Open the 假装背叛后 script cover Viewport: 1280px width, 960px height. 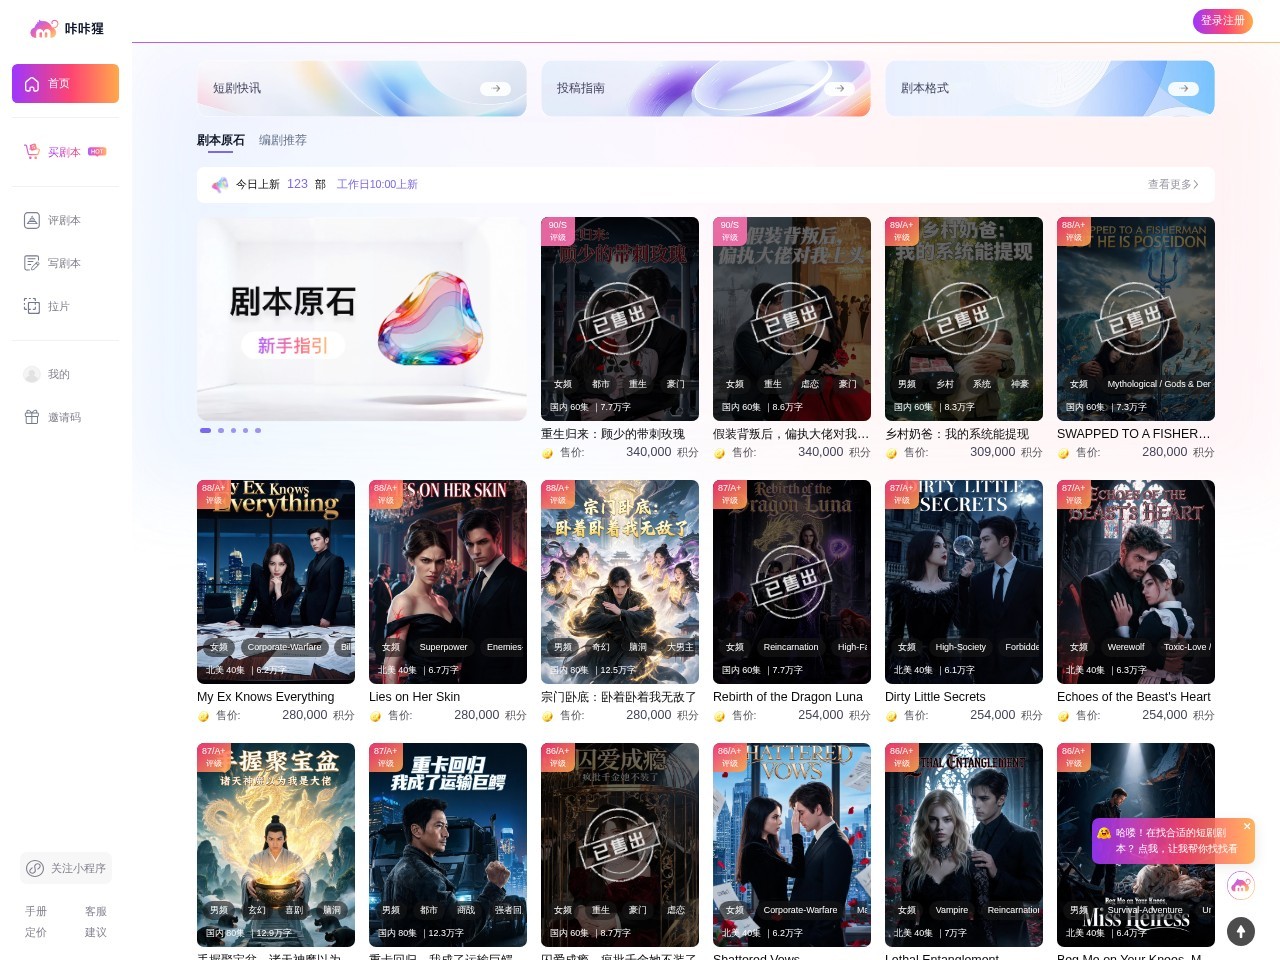pos(792,319)
